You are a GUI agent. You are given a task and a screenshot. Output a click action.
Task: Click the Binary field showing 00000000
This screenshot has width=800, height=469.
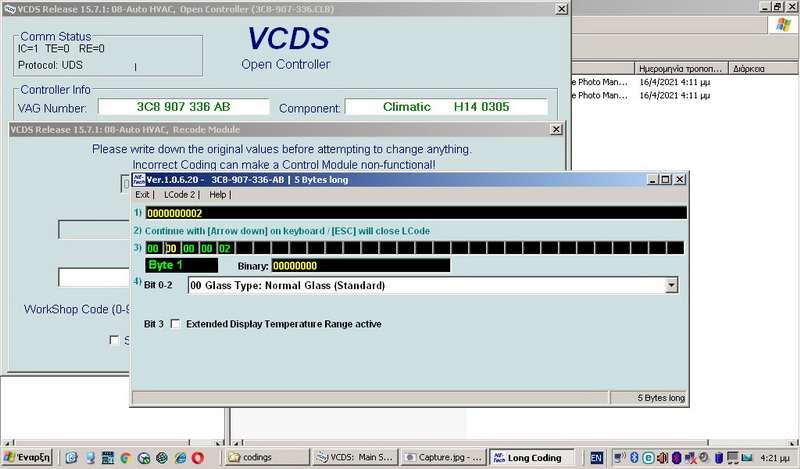[x=361, y=265]
